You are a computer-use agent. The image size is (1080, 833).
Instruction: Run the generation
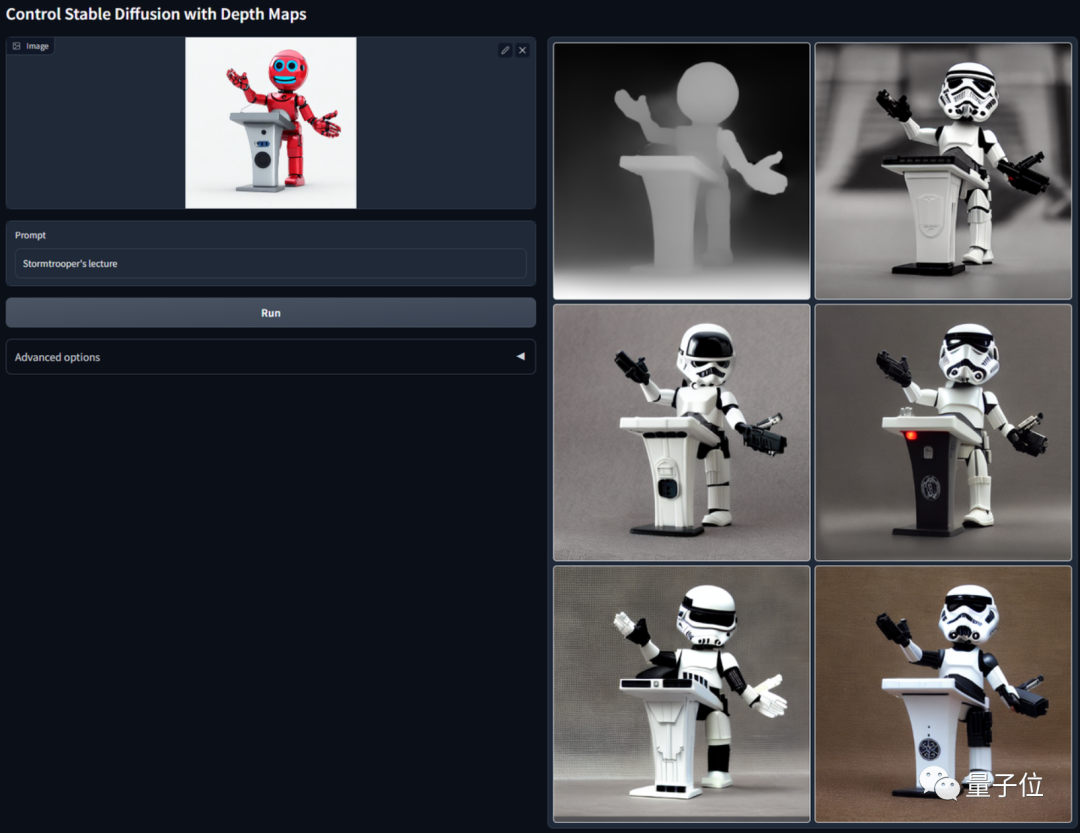[271, 313]
